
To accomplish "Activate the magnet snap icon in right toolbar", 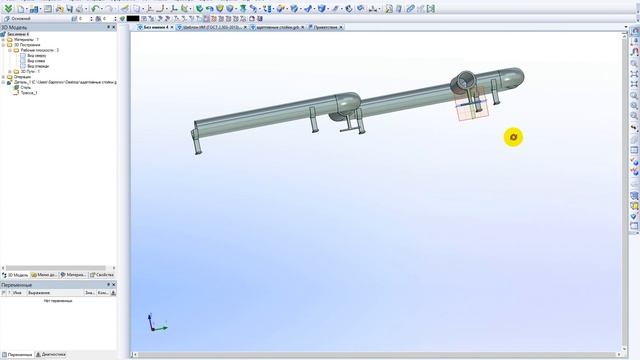I will (634, 52).
